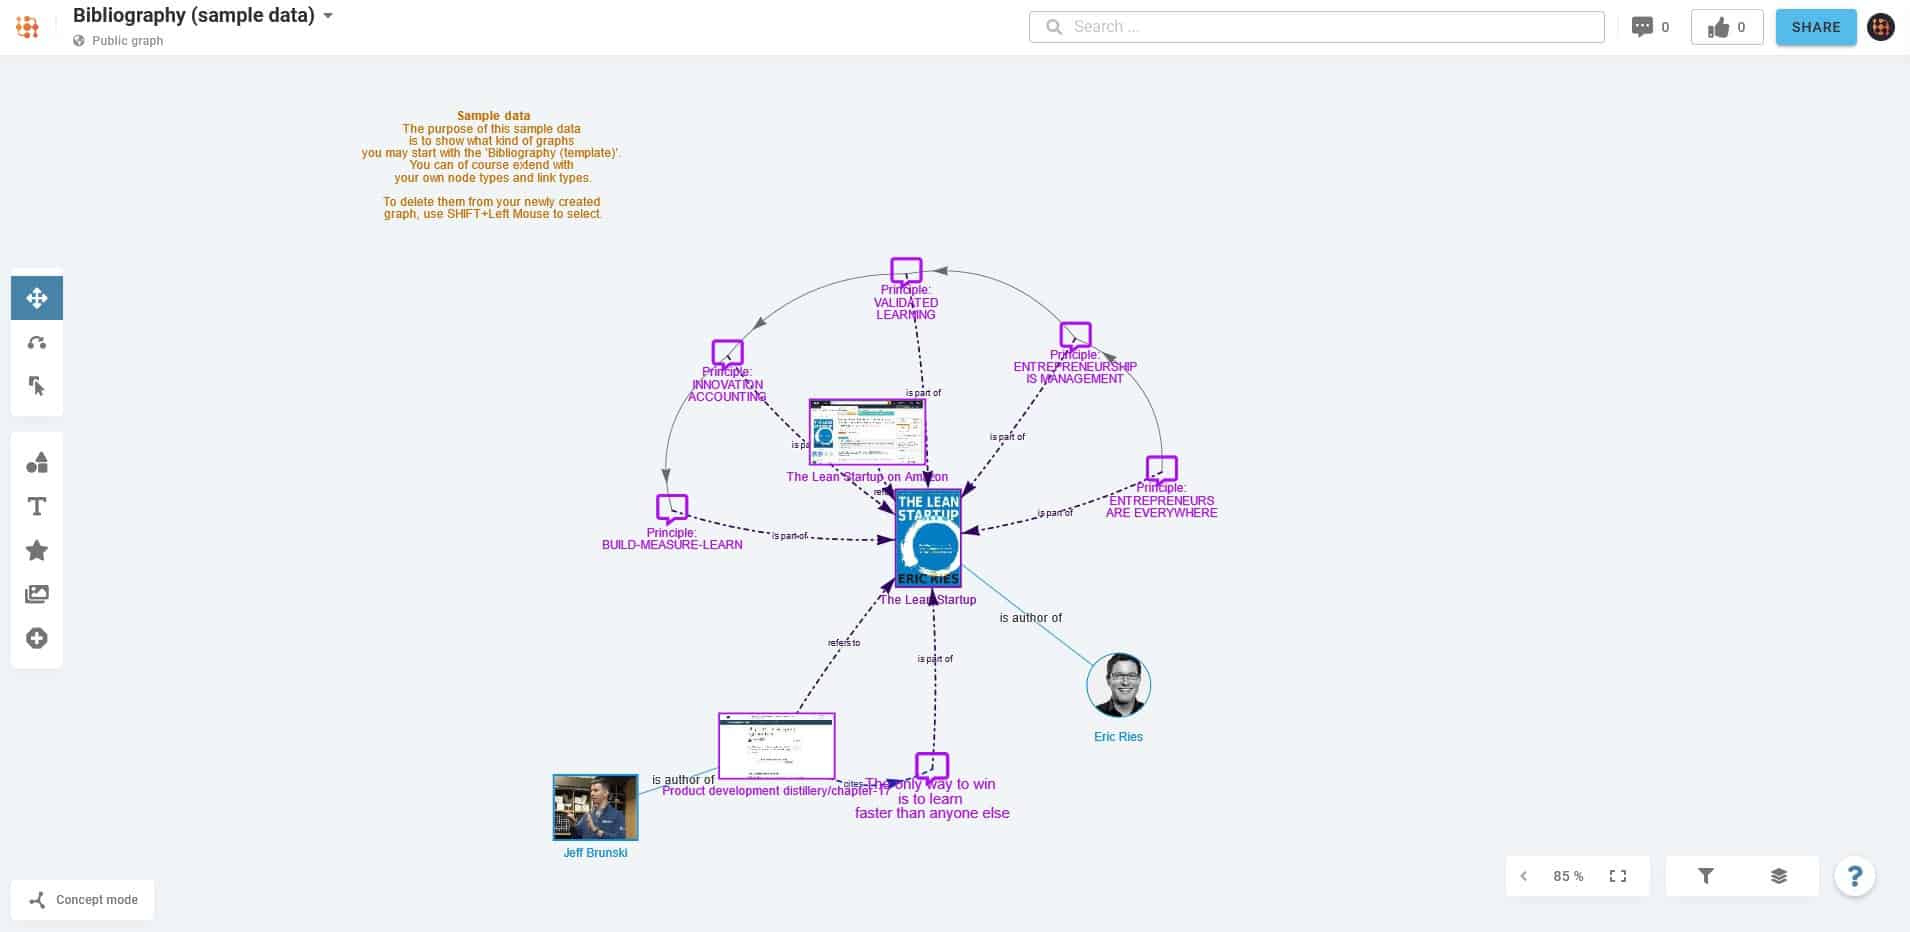The image size is (1910, 932).
Task: Focus the Search input field
Action: pos(1316,27)
